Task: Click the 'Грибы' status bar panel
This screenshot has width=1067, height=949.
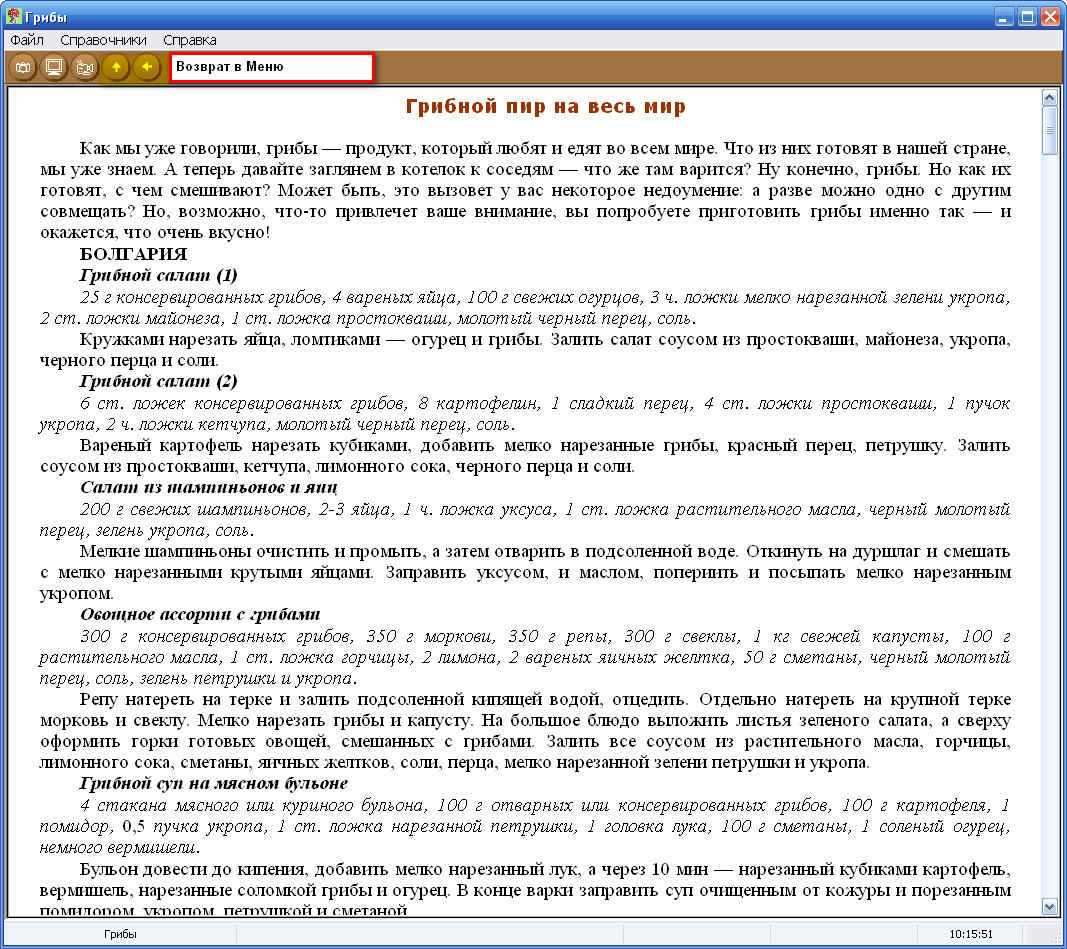Action: [x=120, y=933]
